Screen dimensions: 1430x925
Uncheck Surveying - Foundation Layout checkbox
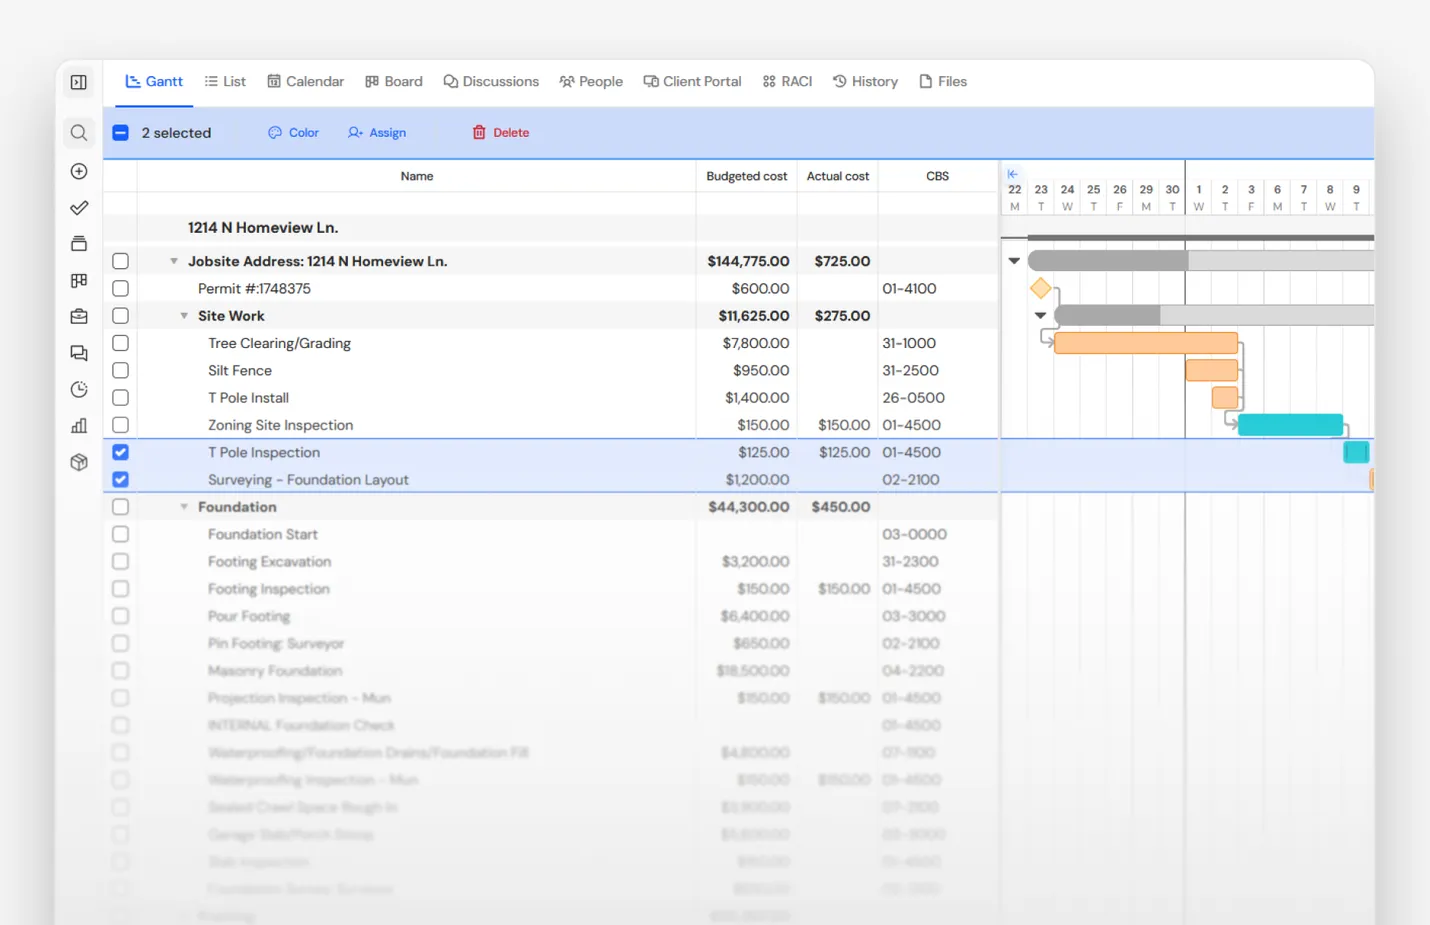(120, 479)
